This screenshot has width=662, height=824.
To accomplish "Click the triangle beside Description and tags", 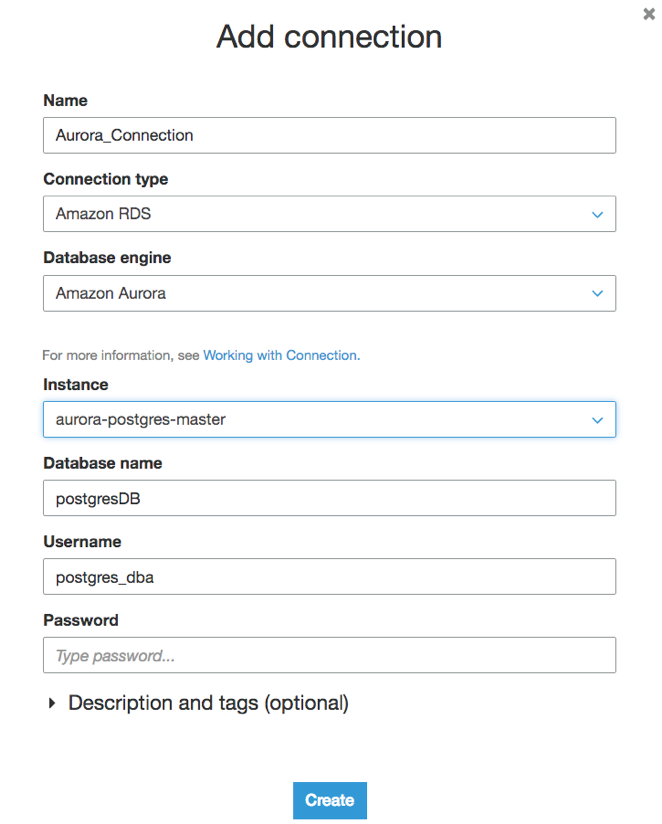I will coord(52,704).
